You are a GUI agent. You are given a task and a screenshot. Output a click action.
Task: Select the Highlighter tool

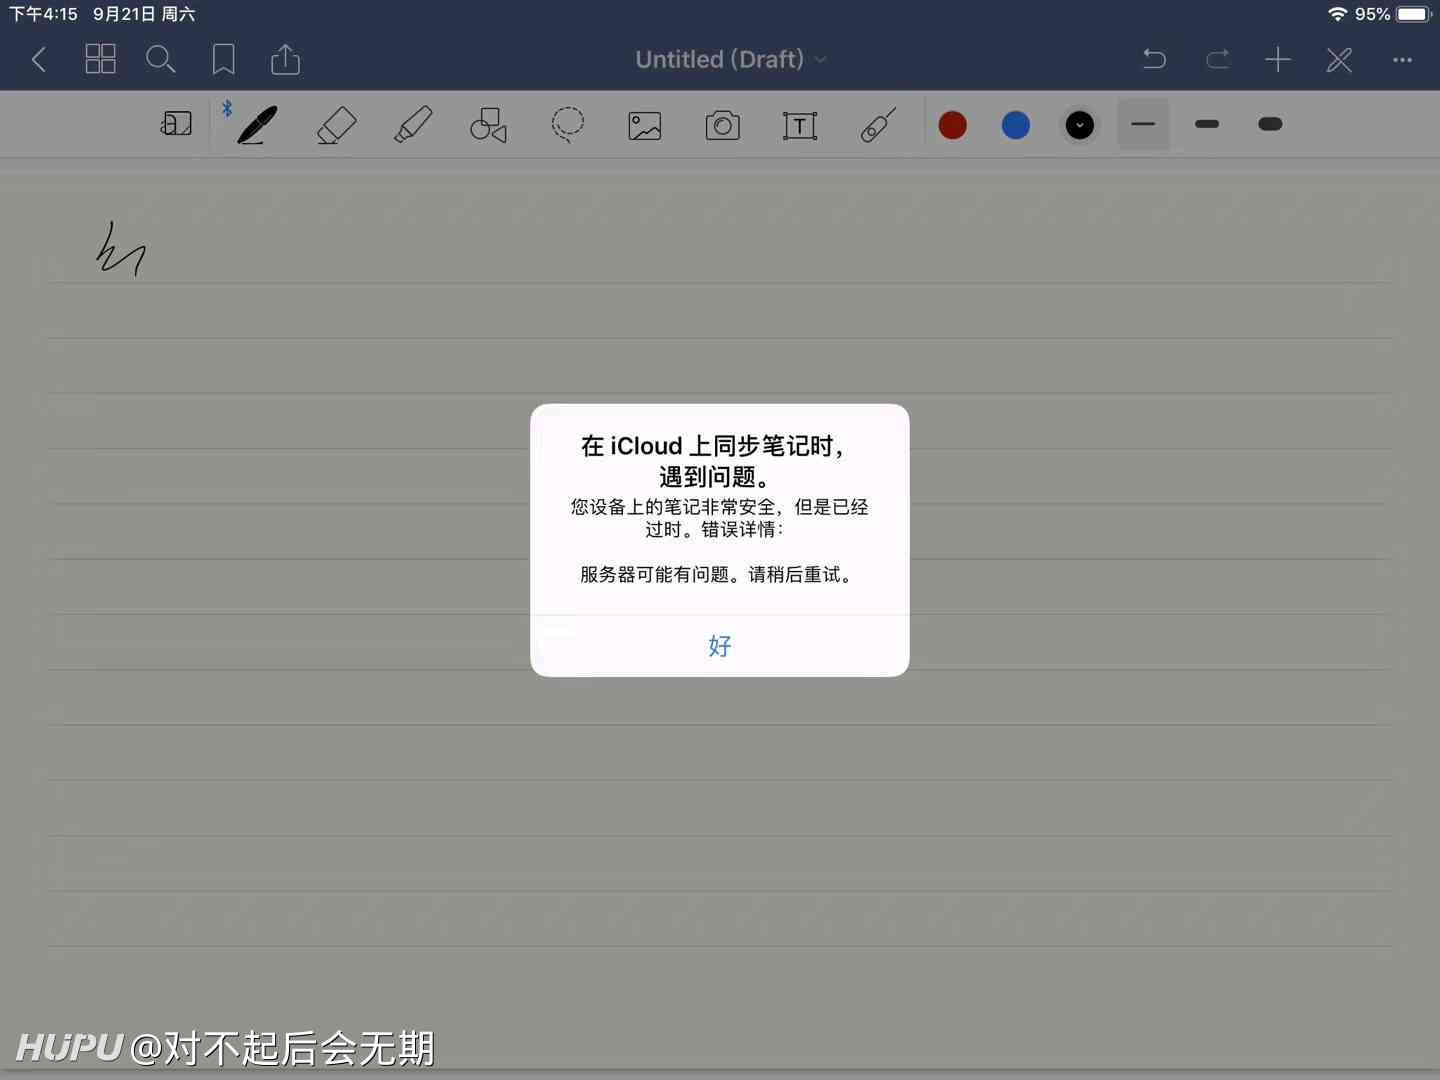click(x=413, y=125)
